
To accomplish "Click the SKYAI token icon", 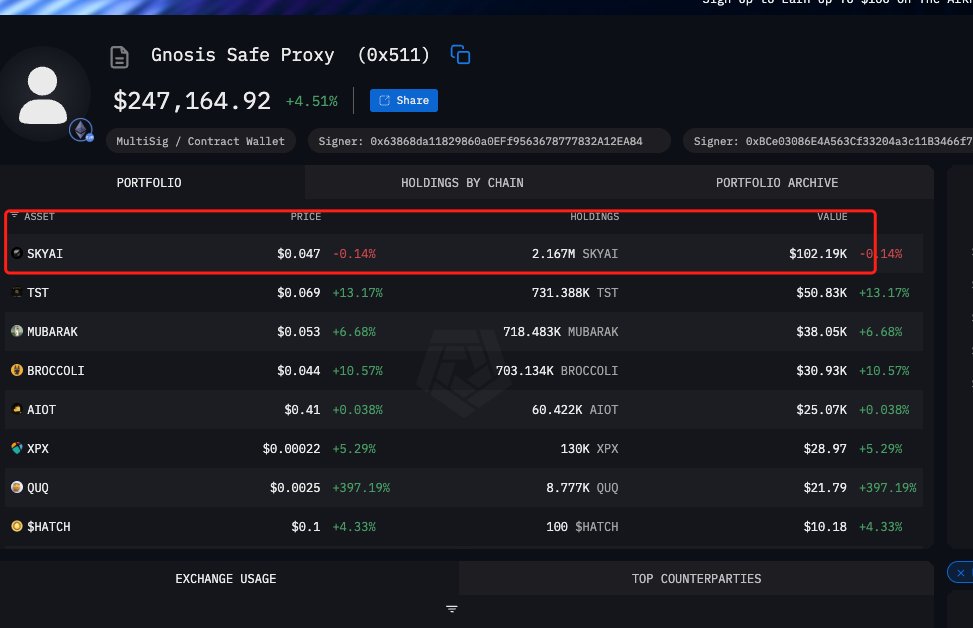I will point(17,253).
